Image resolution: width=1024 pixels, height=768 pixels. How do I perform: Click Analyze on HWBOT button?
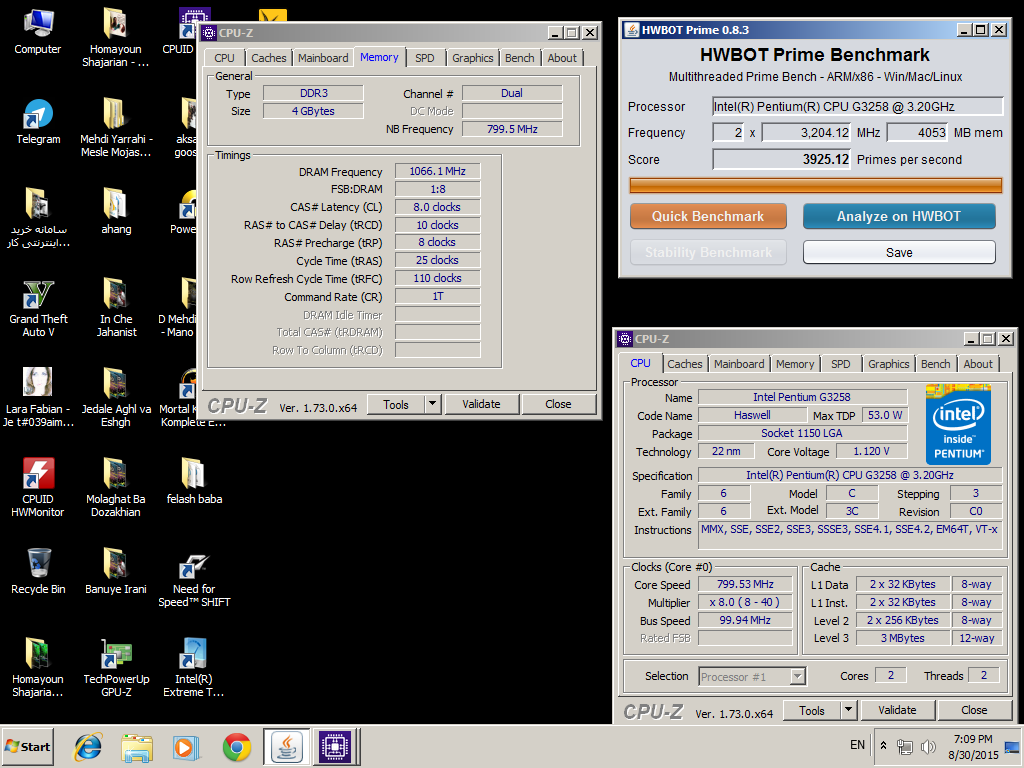[x=899, y=217]
